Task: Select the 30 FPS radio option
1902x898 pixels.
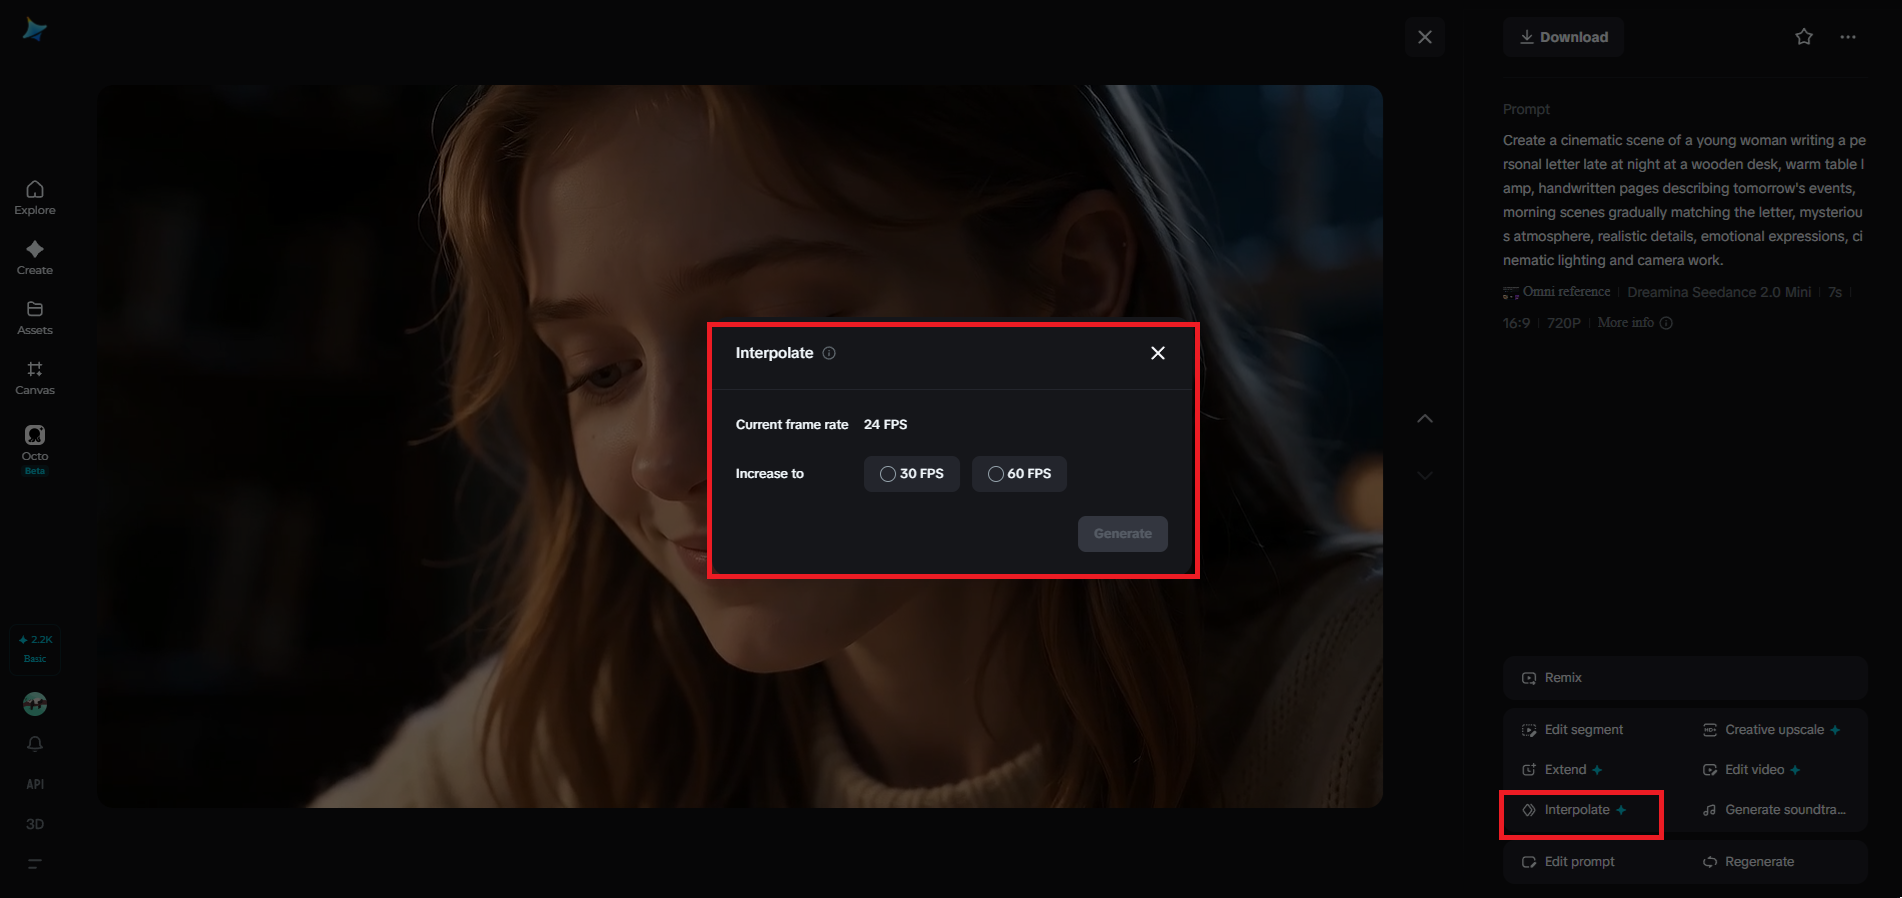Action: (x=912, y=474)
